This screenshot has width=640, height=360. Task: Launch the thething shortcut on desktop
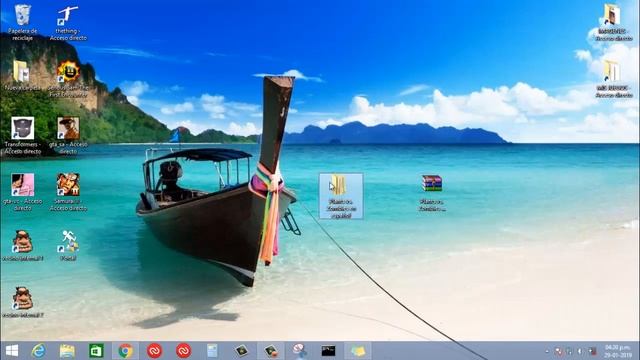click(68, 23)
